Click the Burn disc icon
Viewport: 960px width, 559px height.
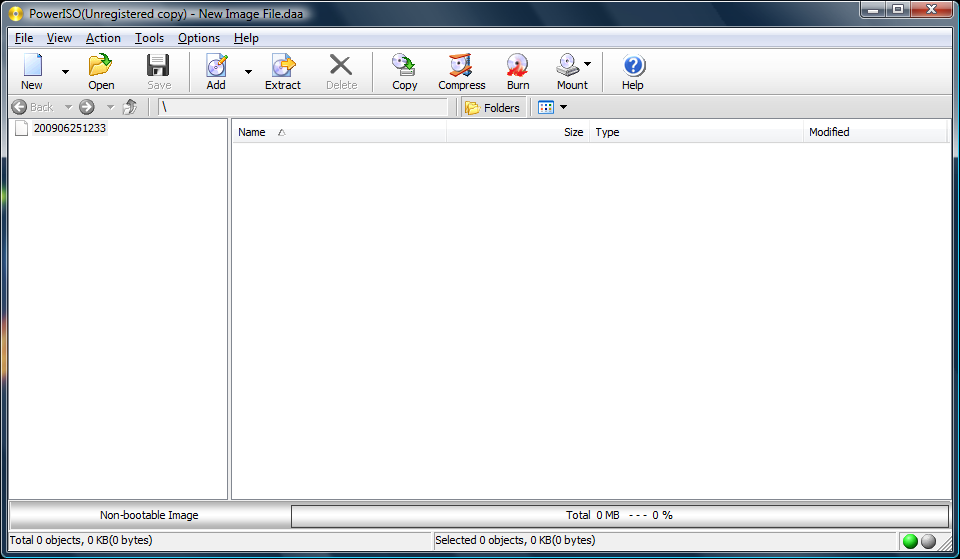[x=517, y=65]
